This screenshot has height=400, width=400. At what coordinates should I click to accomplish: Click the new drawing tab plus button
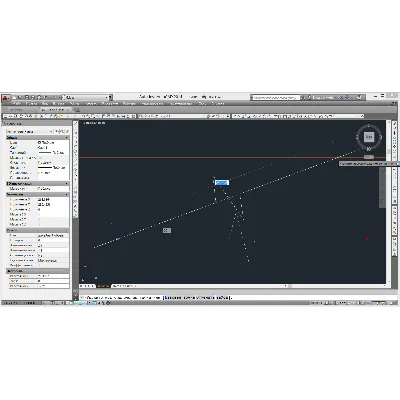77,110
